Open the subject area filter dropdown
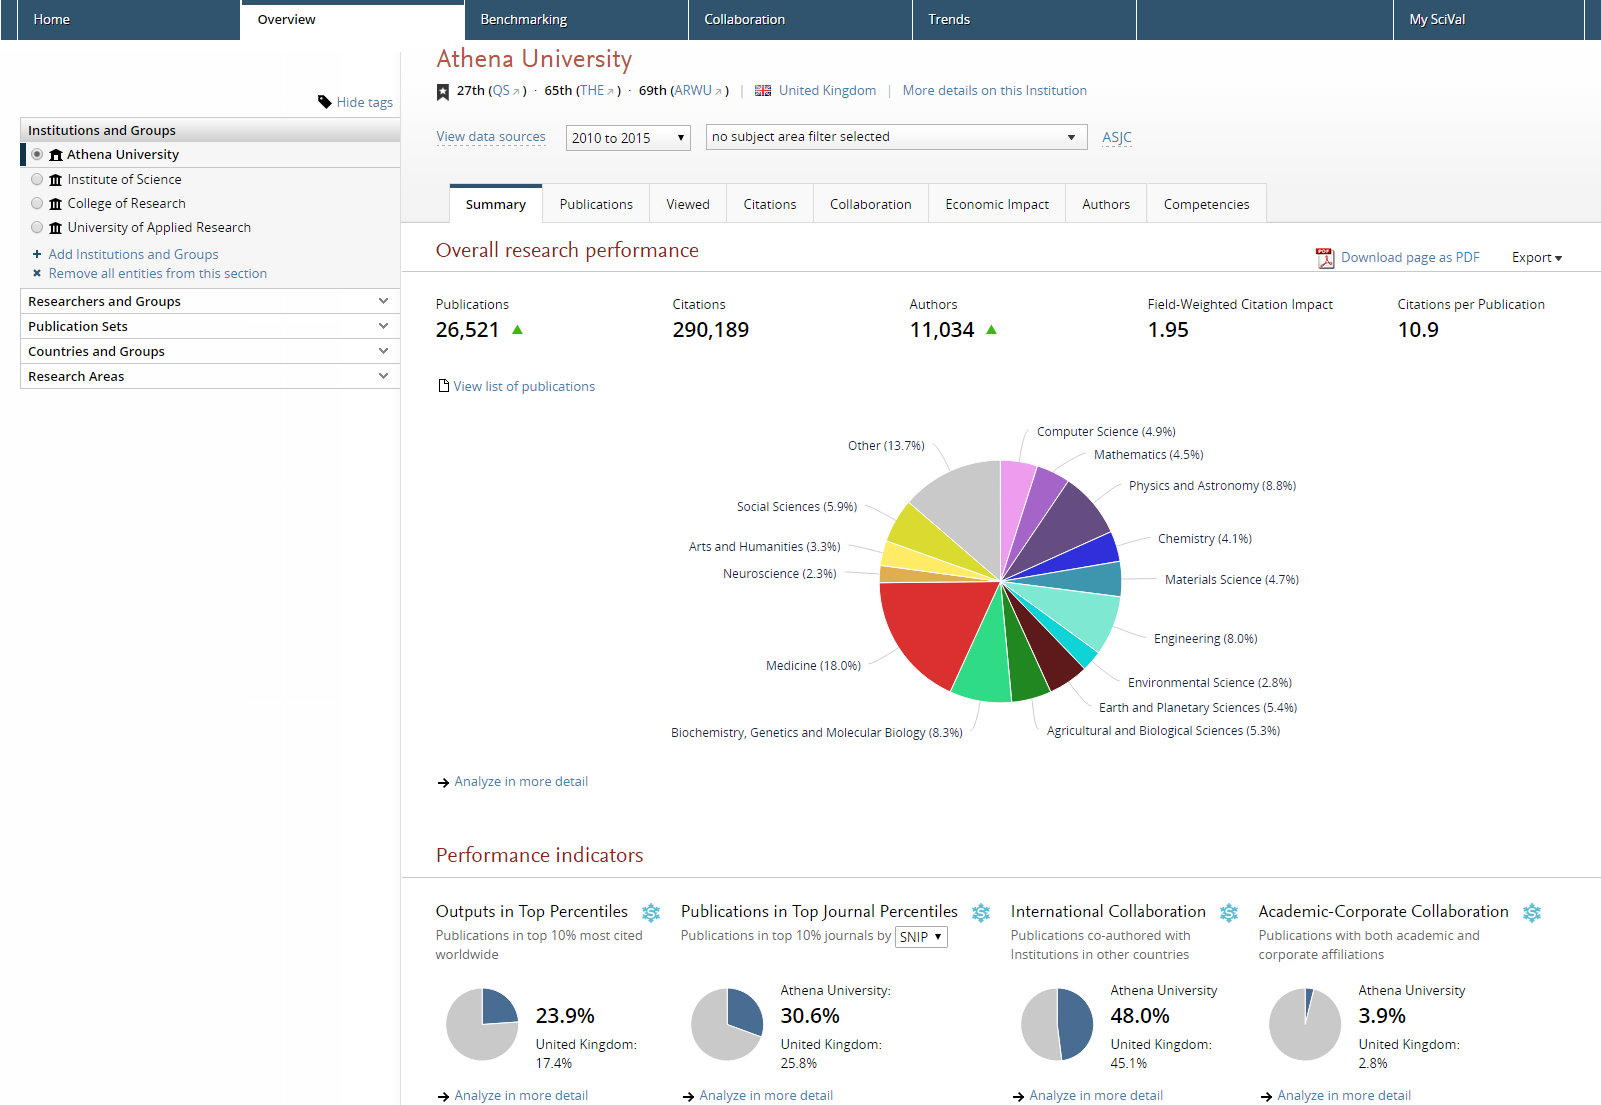 point(896,137)
